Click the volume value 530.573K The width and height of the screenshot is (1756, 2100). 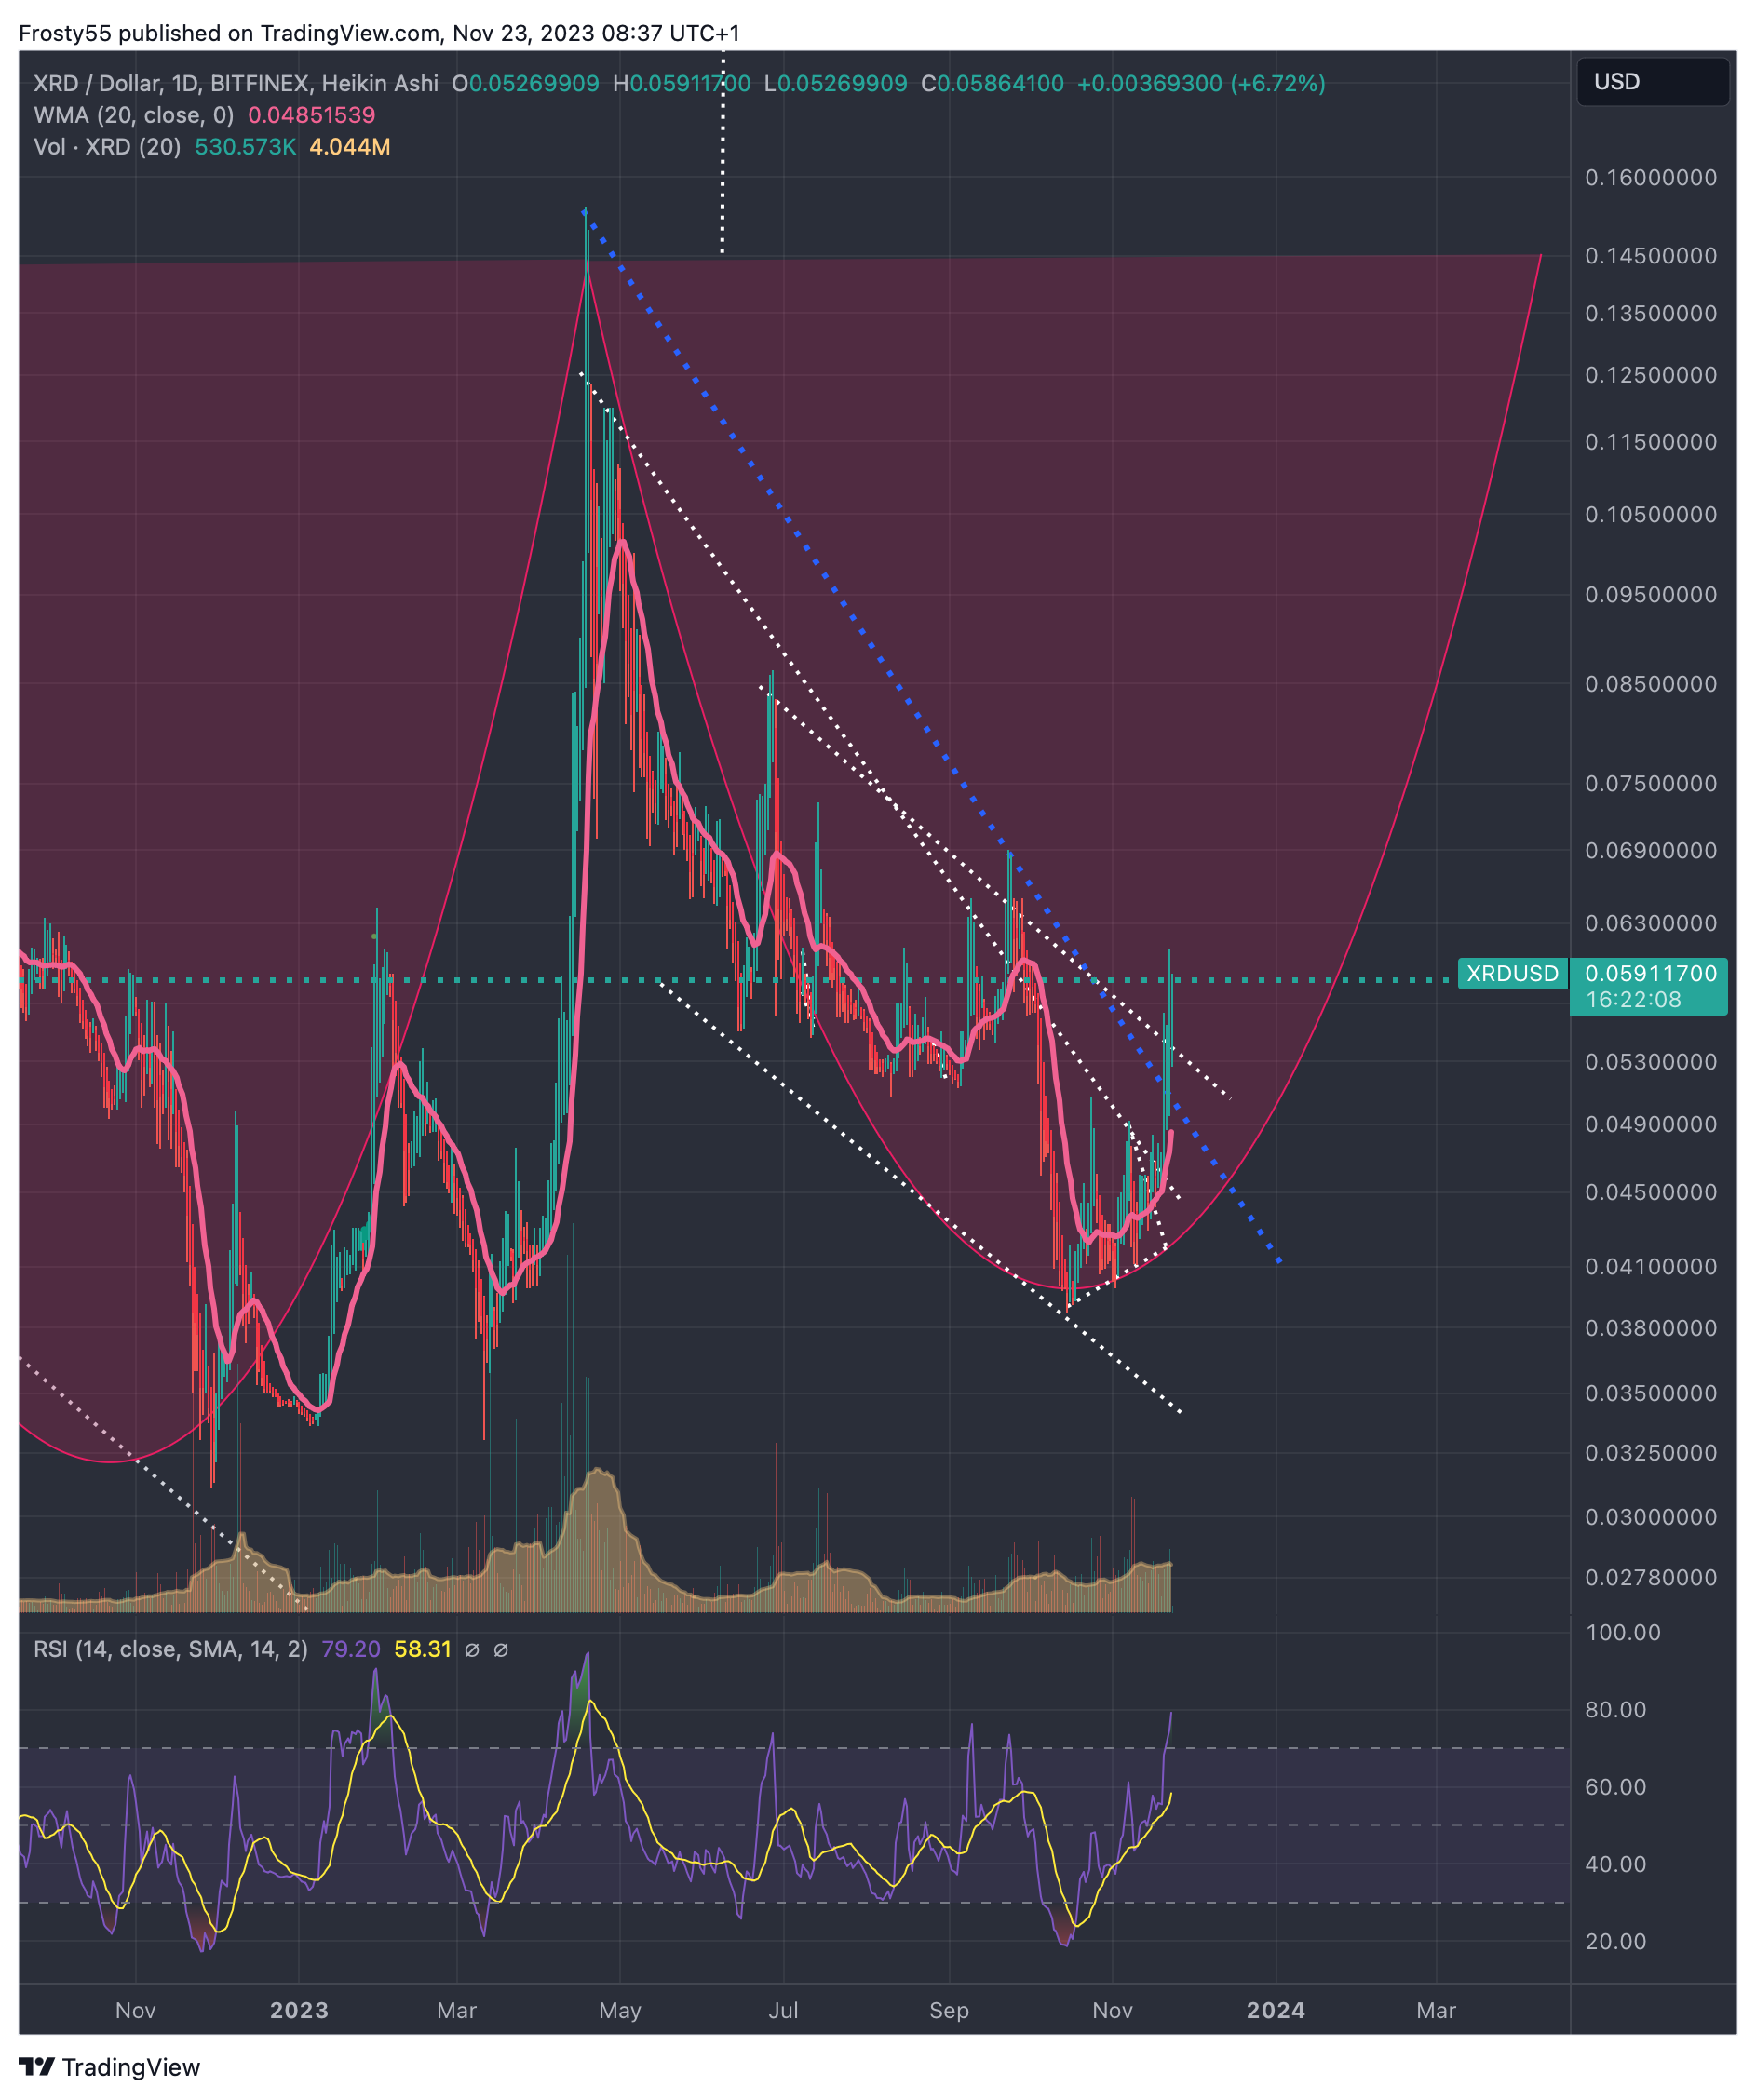(245, 147)
